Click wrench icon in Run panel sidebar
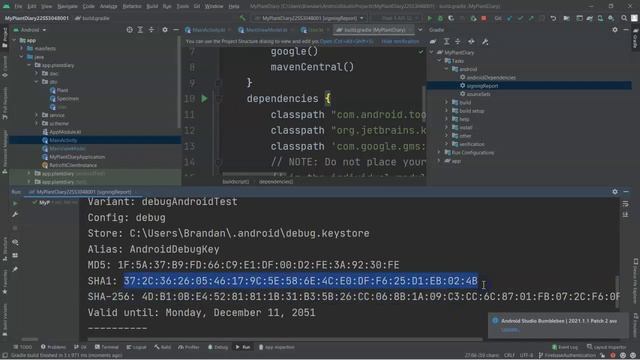 point(15,215)
